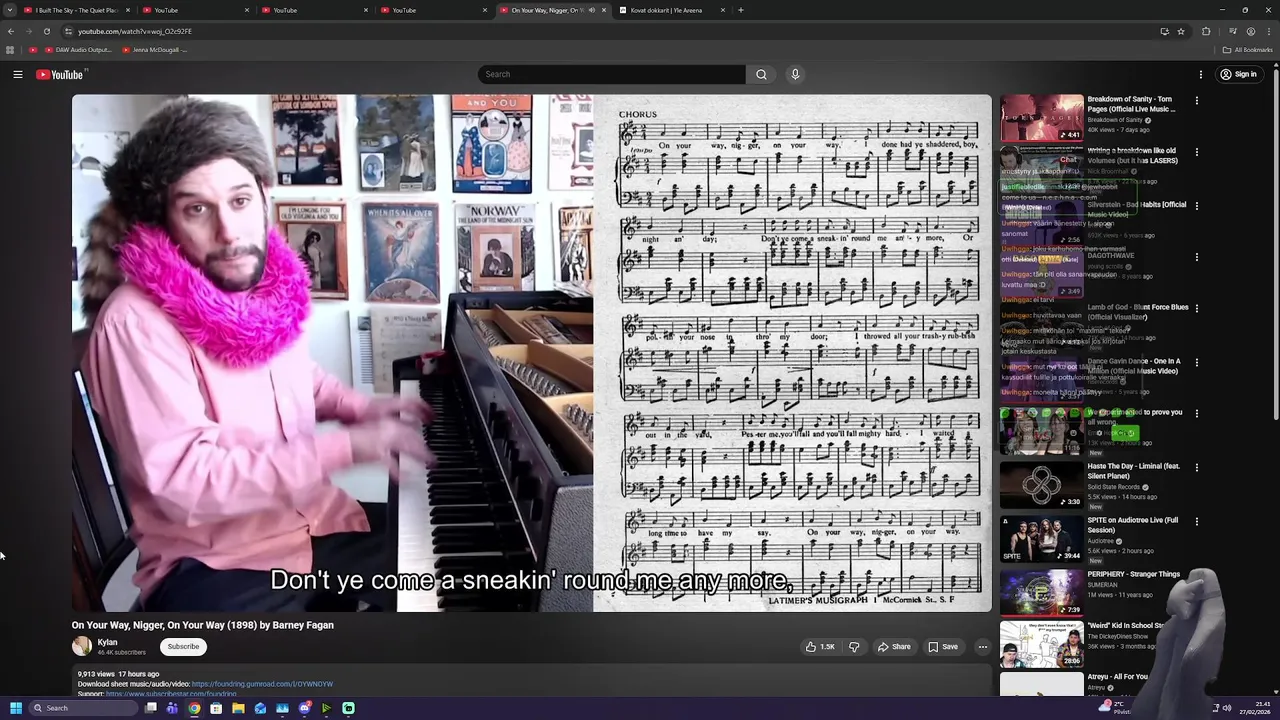This screenshot has height=720, width=1280.
Task: Open YouTube settings three-dot menu beside Sign in
Action: click(x=1201, y=74)
